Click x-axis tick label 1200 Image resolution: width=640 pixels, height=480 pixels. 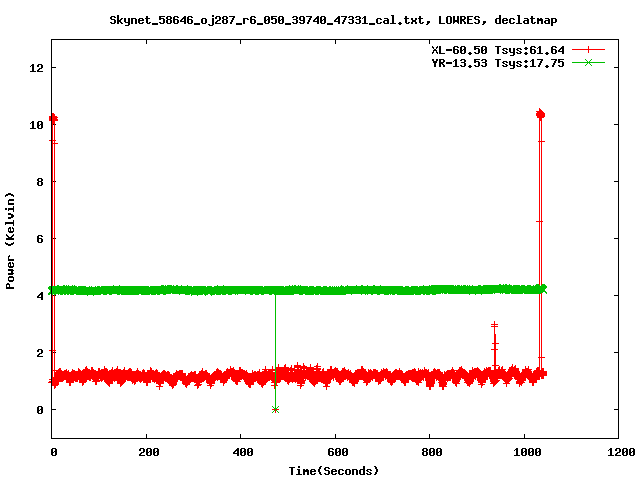click(x=621, y=452)
